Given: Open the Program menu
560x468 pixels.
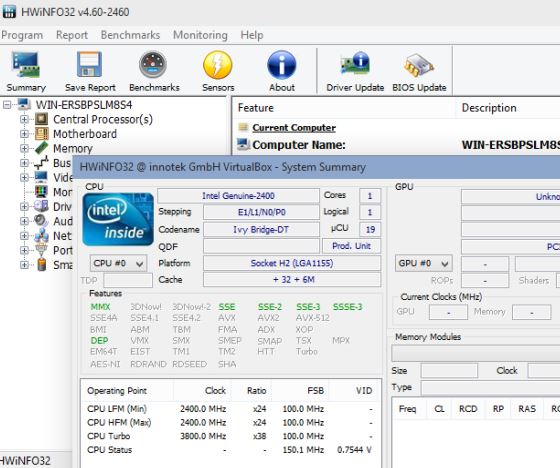Looking at the screenshot, I should [22, 35].
